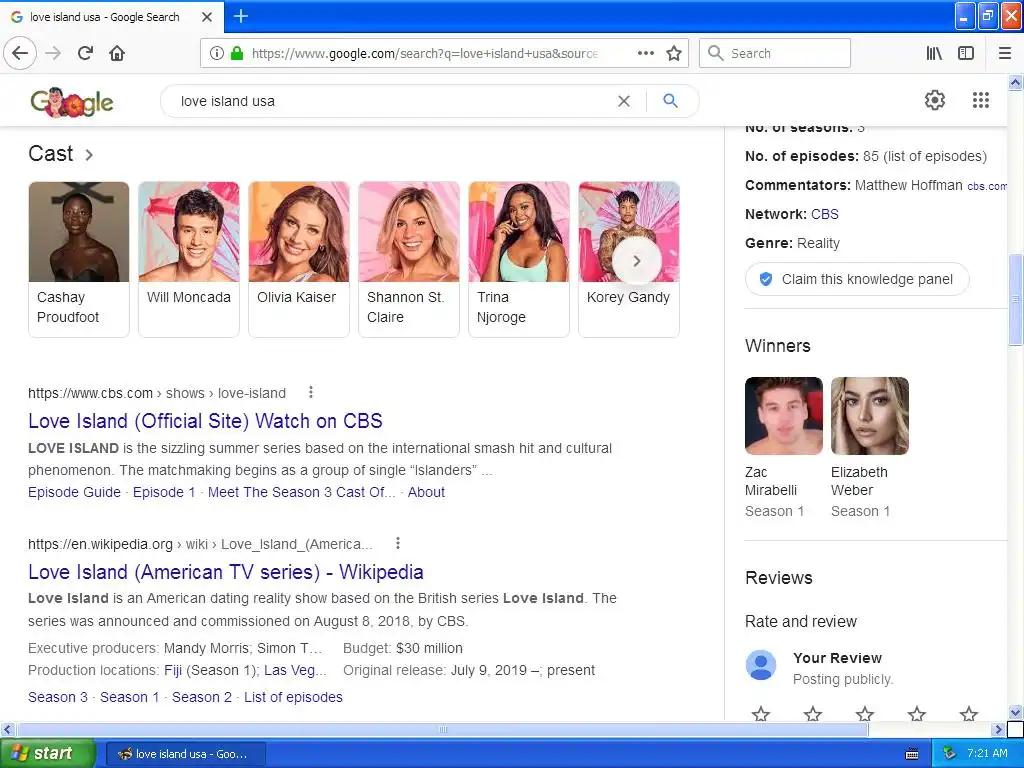This screenshot has width=1024, height=768.
Task: Click the green padlock security icon
Action: coord(237,53)
